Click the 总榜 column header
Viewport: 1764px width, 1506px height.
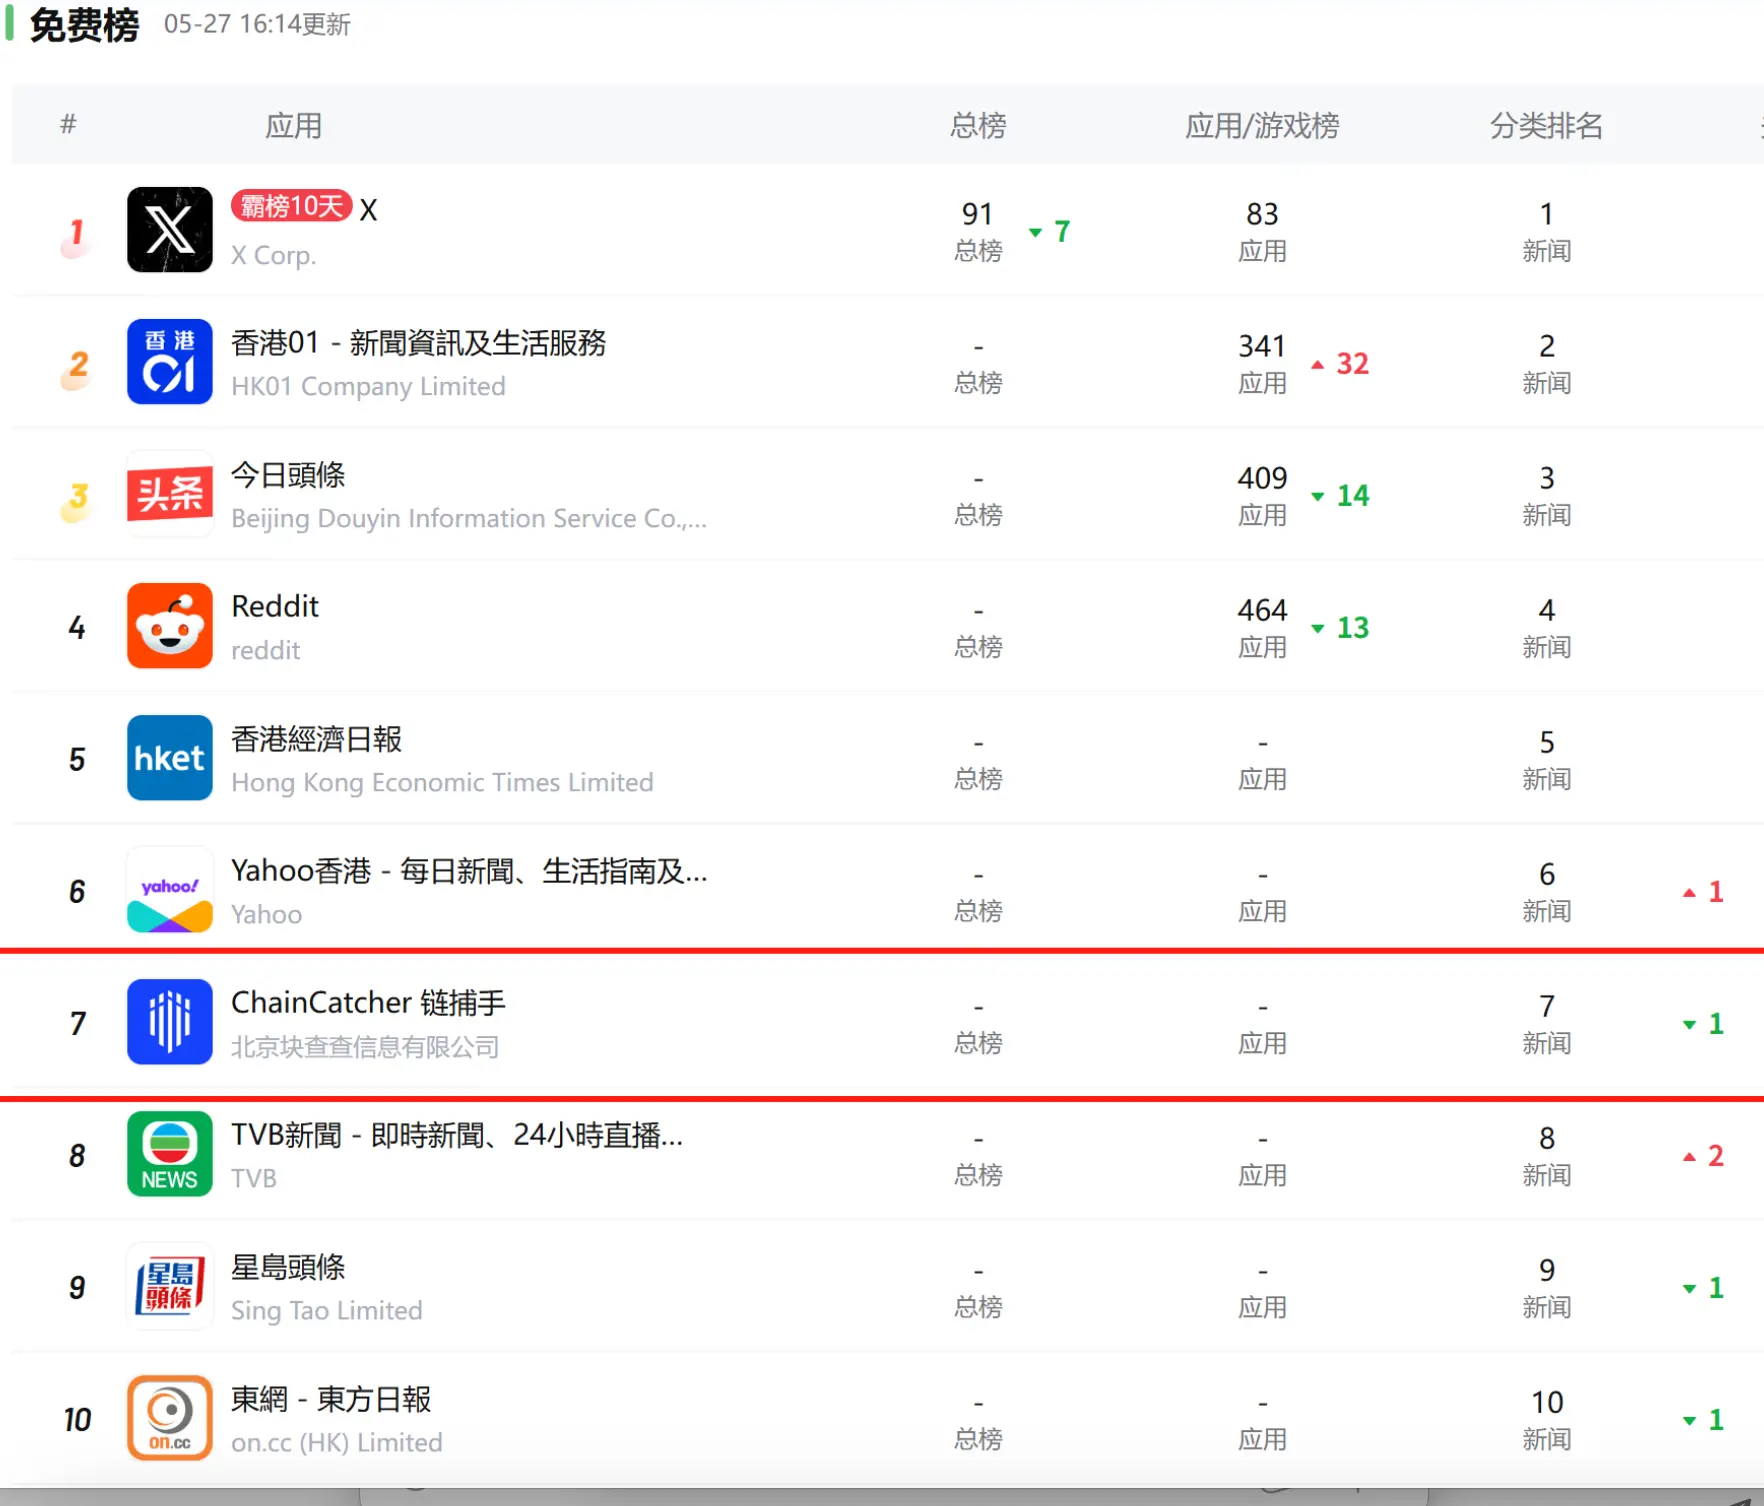coord(977,125)
